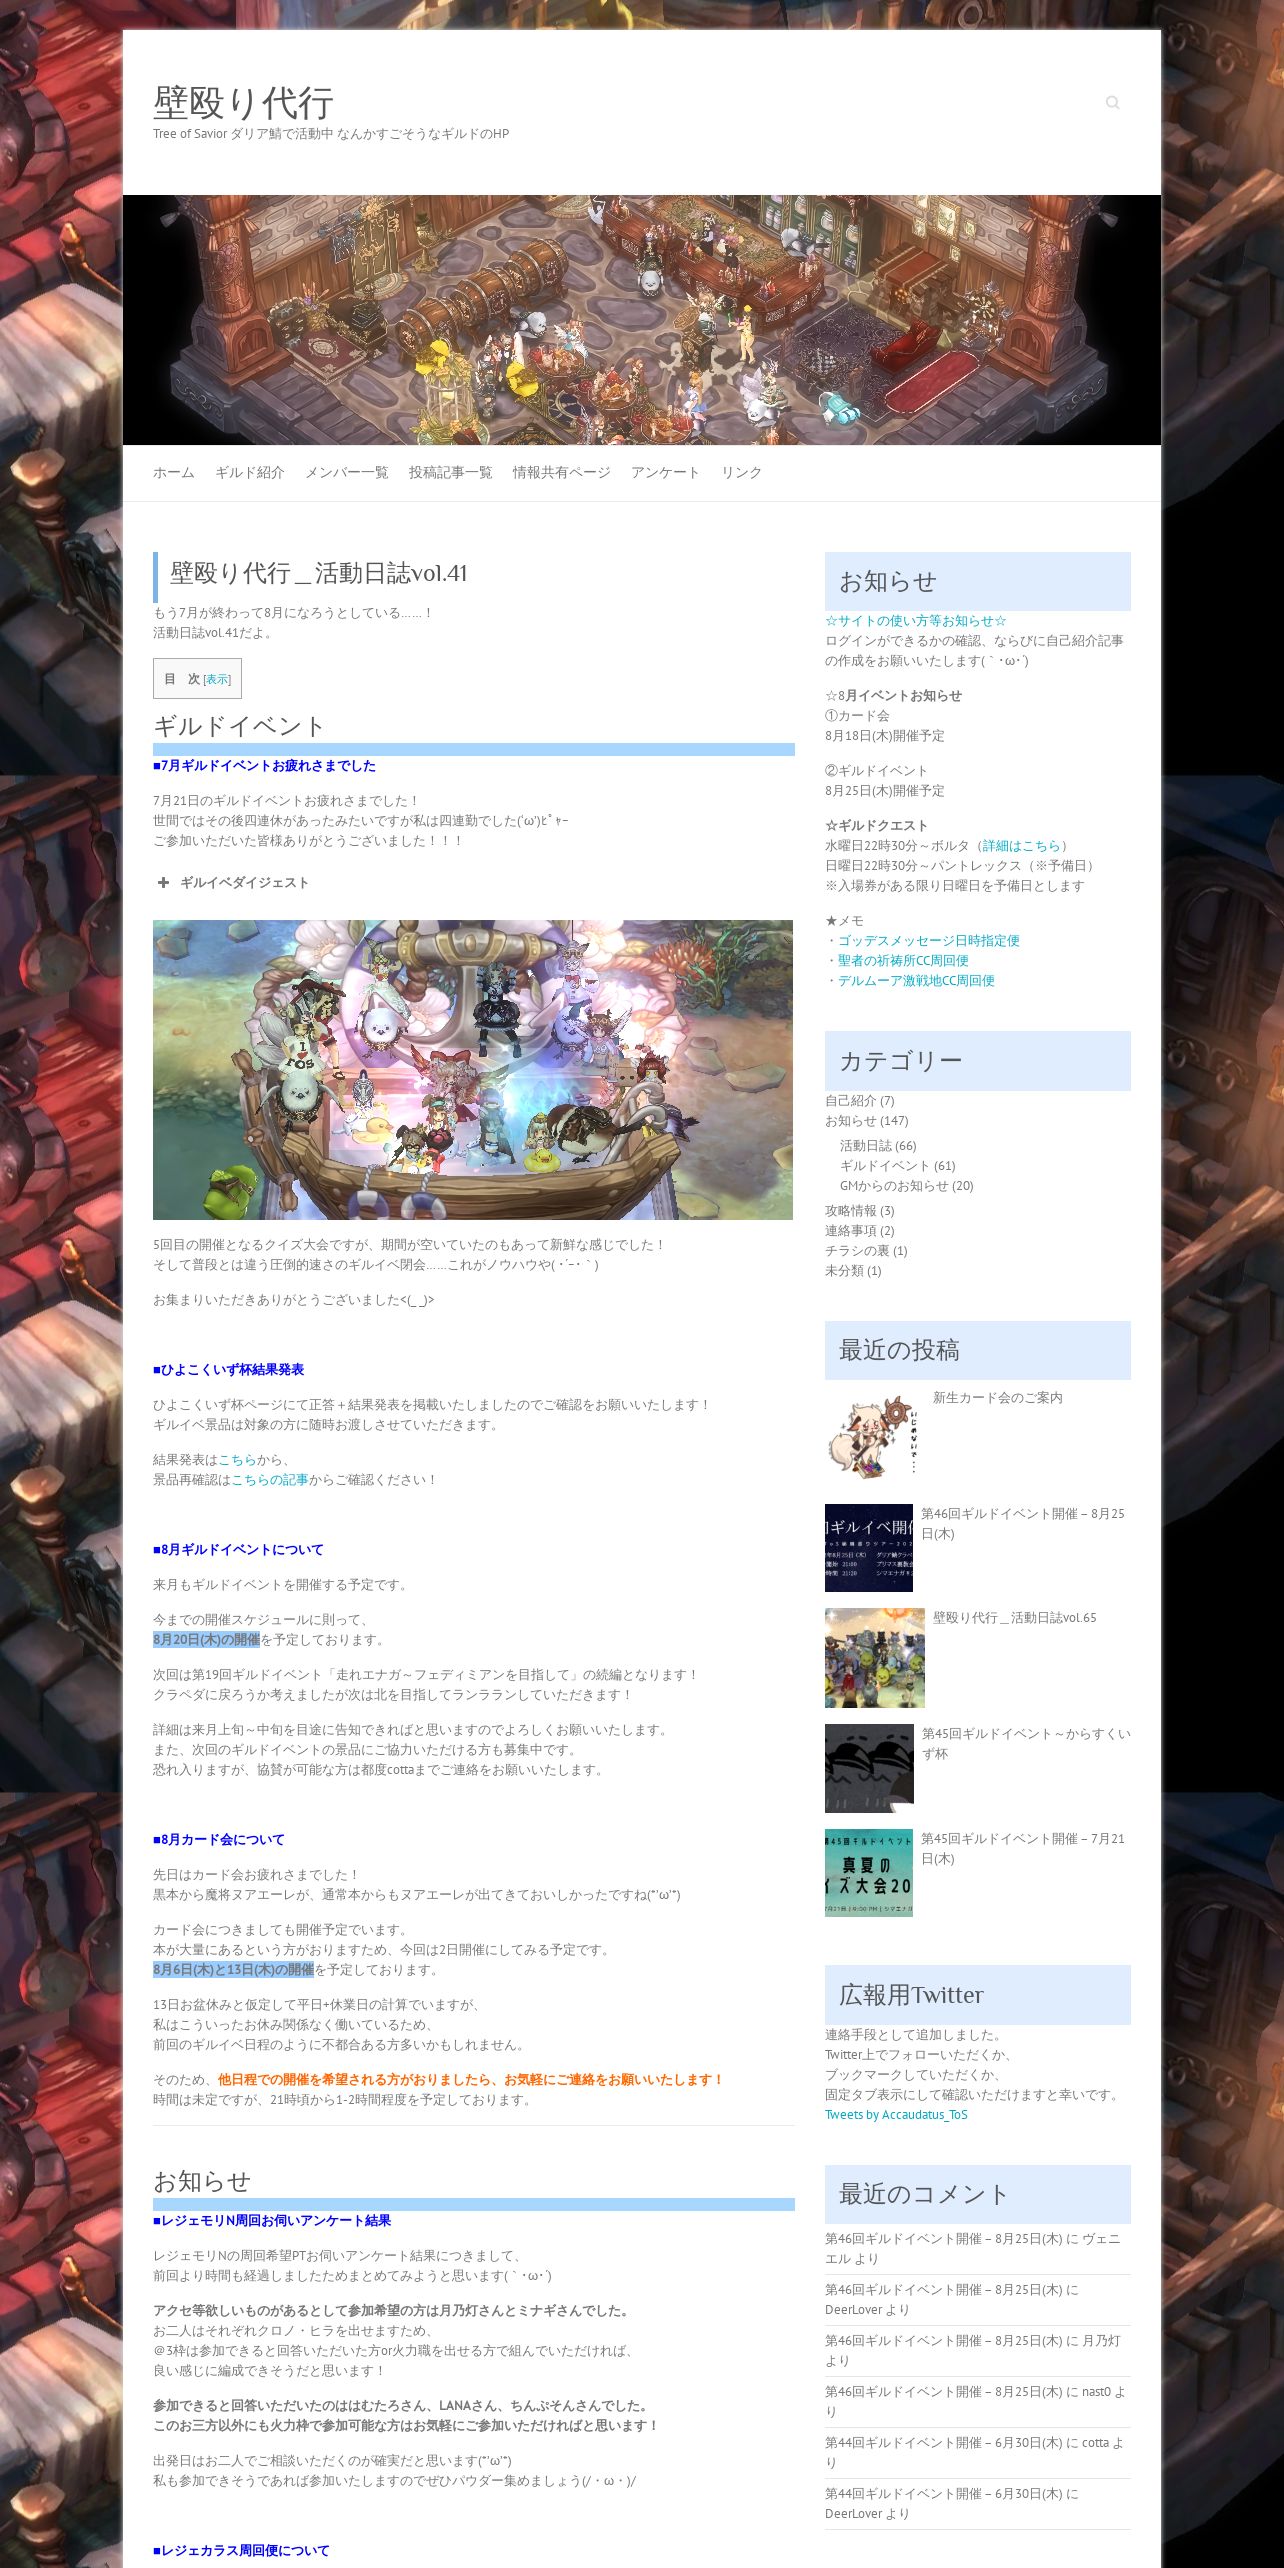Click the 第46回ギルイベ dark banner thumbnail
The height and width of the screenshot is (2568, 1284).
[x=869, y=1548]
